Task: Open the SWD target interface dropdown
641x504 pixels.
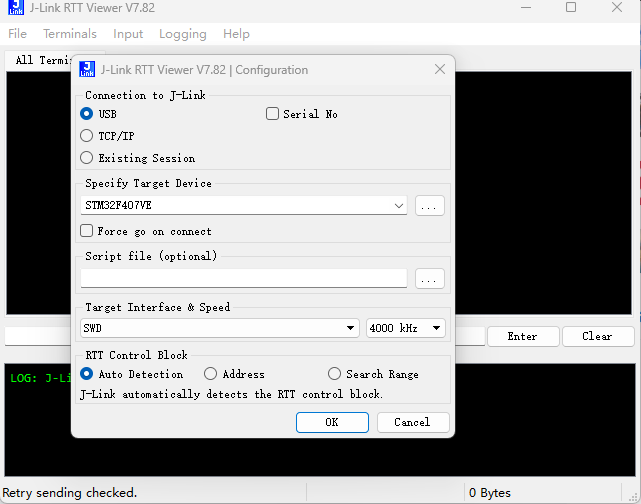Action: (220, 328)
